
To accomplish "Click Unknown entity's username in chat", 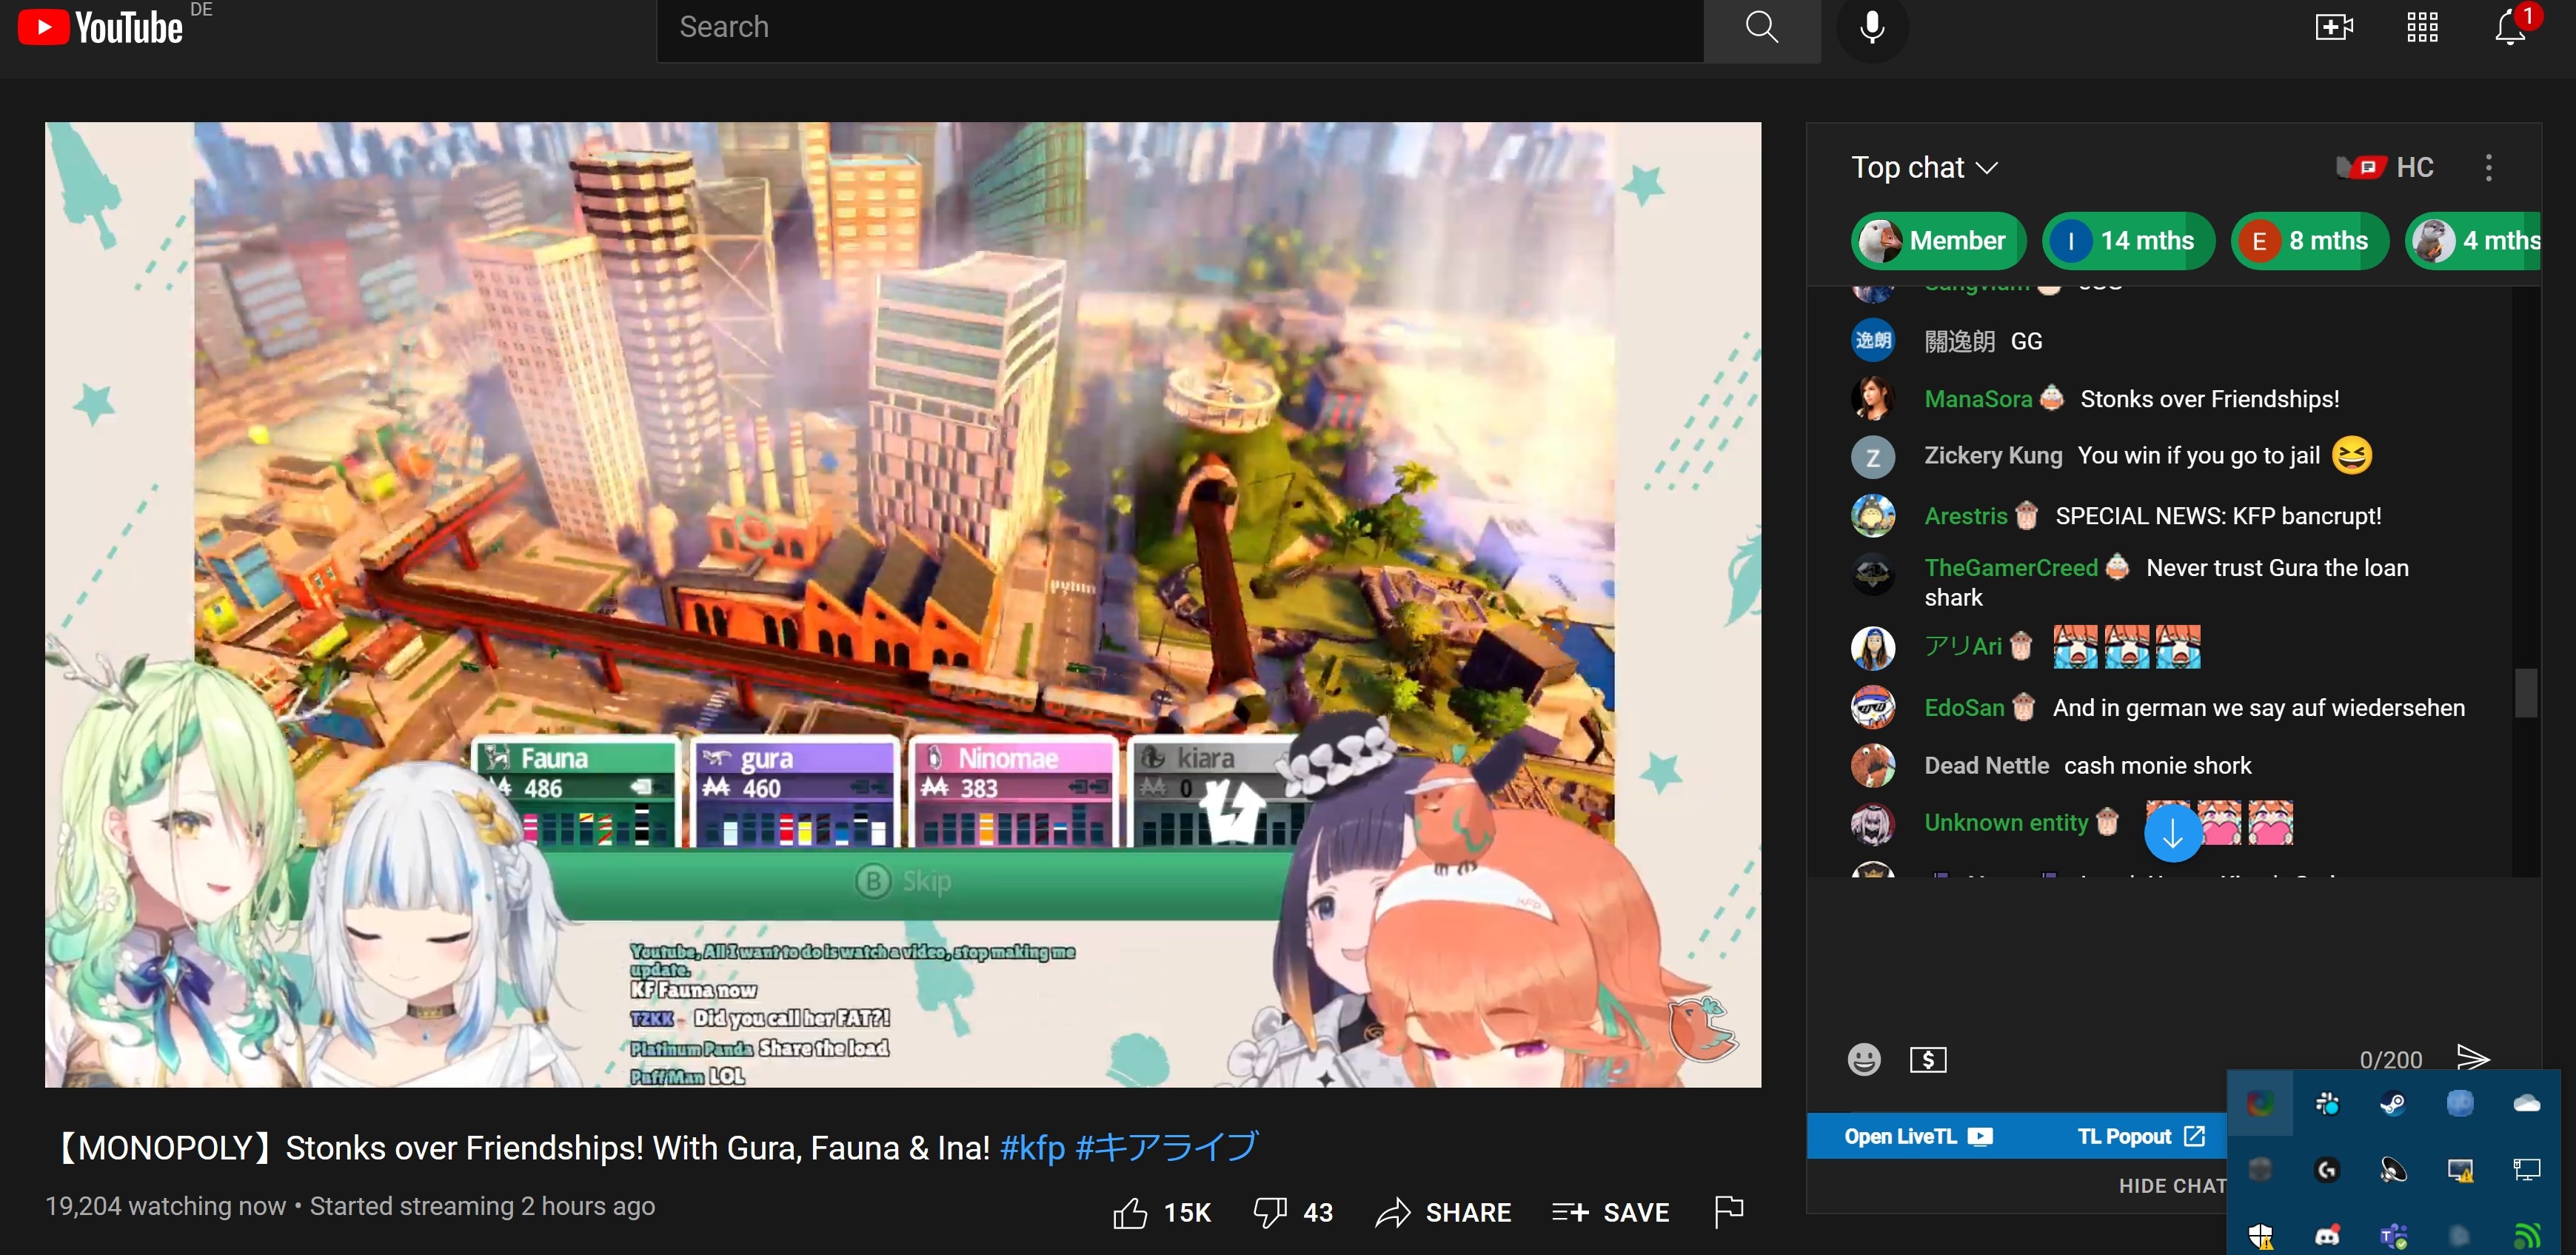I will pyautogui.click(x=2006, y=823).
